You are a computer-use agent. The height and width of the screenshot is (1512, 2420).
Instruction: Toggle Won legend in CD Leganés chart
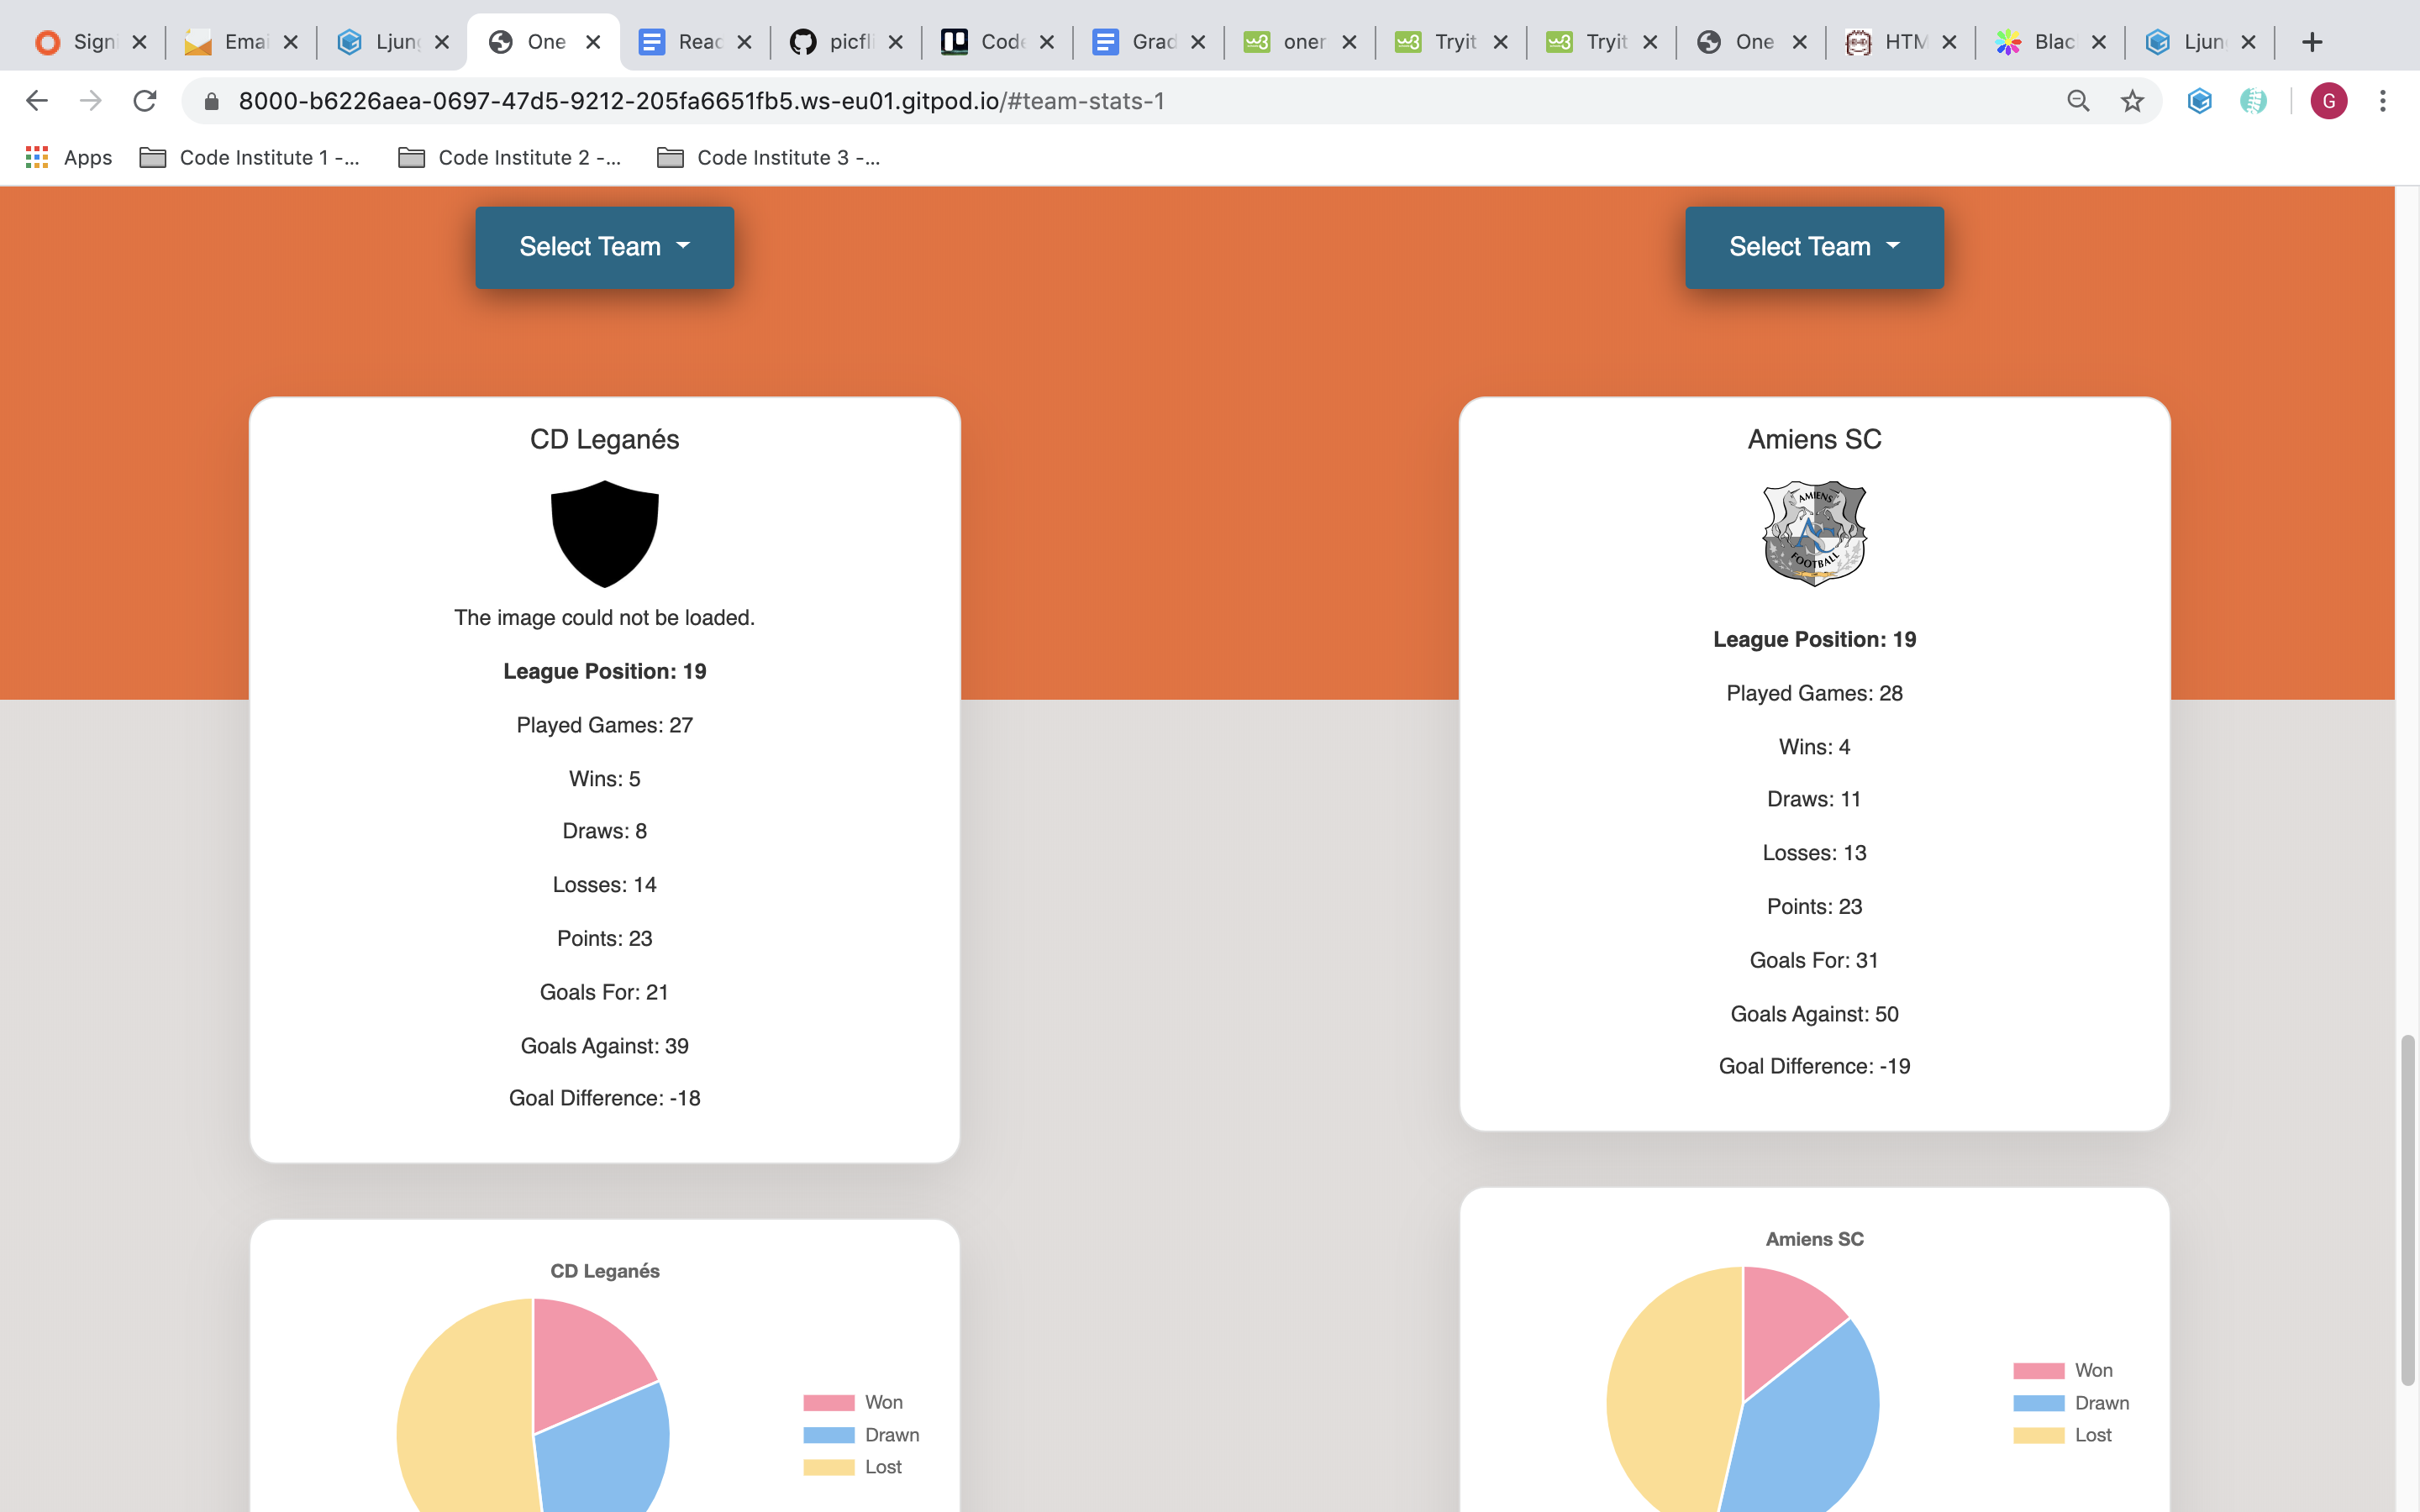coord(853,1402)
